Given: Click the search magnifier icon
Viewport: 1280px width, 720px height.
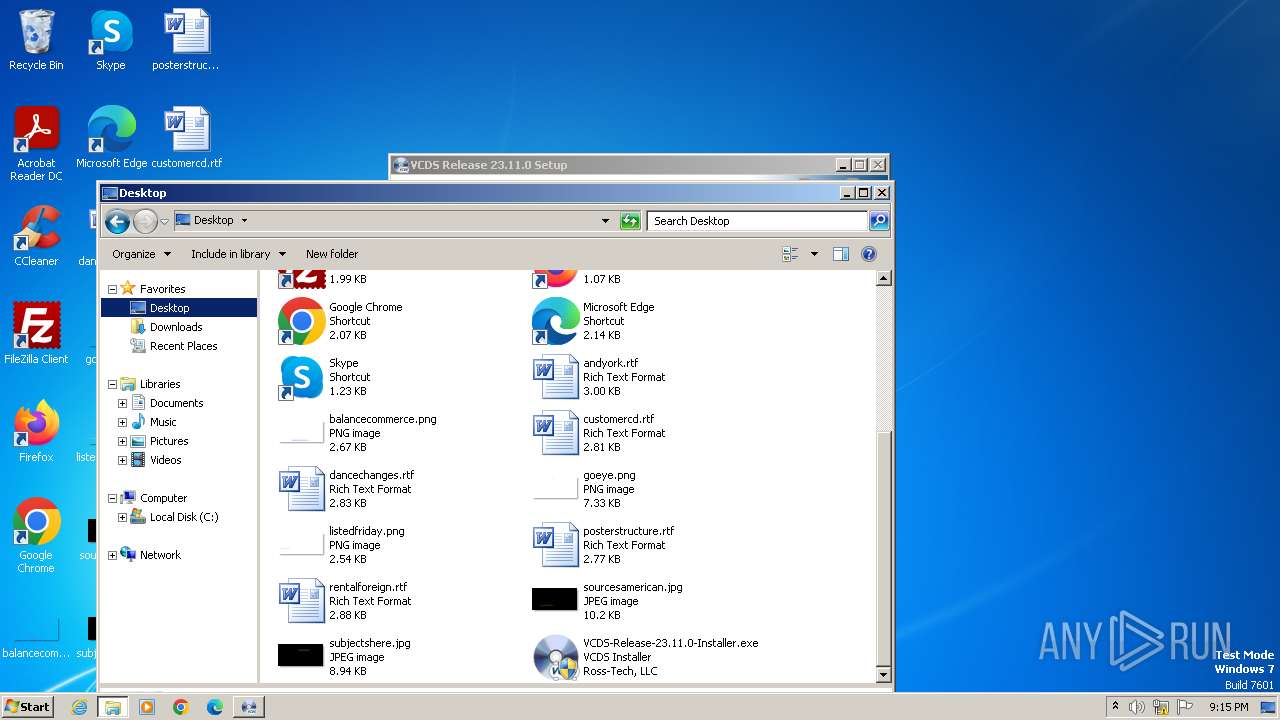Looking at the screenshot, I should [879, 221].
